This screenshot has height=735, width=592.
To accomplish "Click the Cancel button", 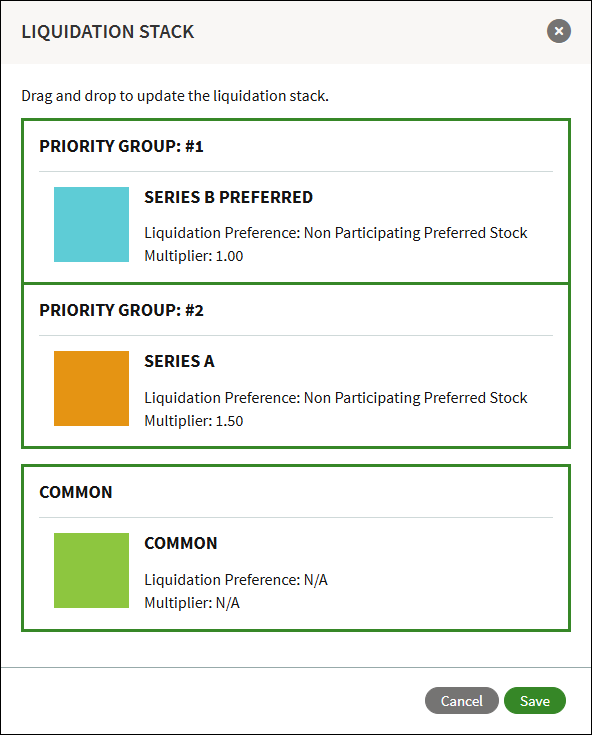I will [462, 700].
